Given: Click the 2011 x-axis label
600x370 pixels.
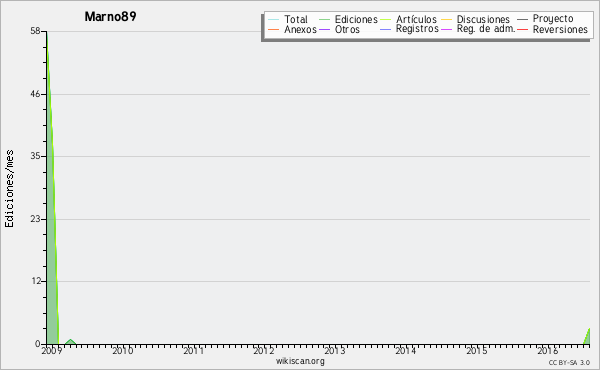Looking at the screenshot, I should point(193,350).
